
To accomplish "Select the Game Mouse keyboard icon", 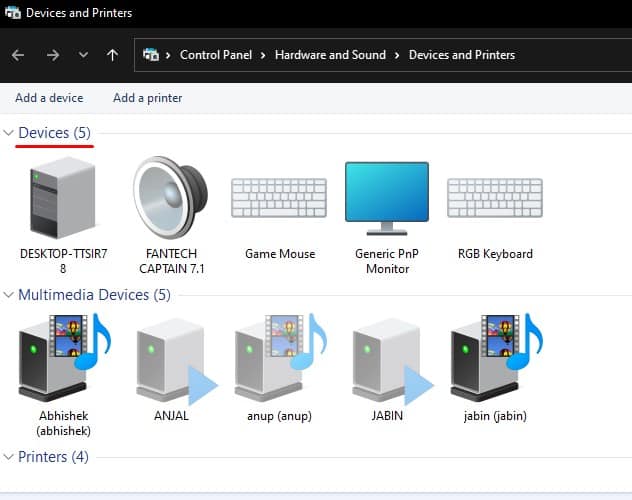I will click(279, 198).
